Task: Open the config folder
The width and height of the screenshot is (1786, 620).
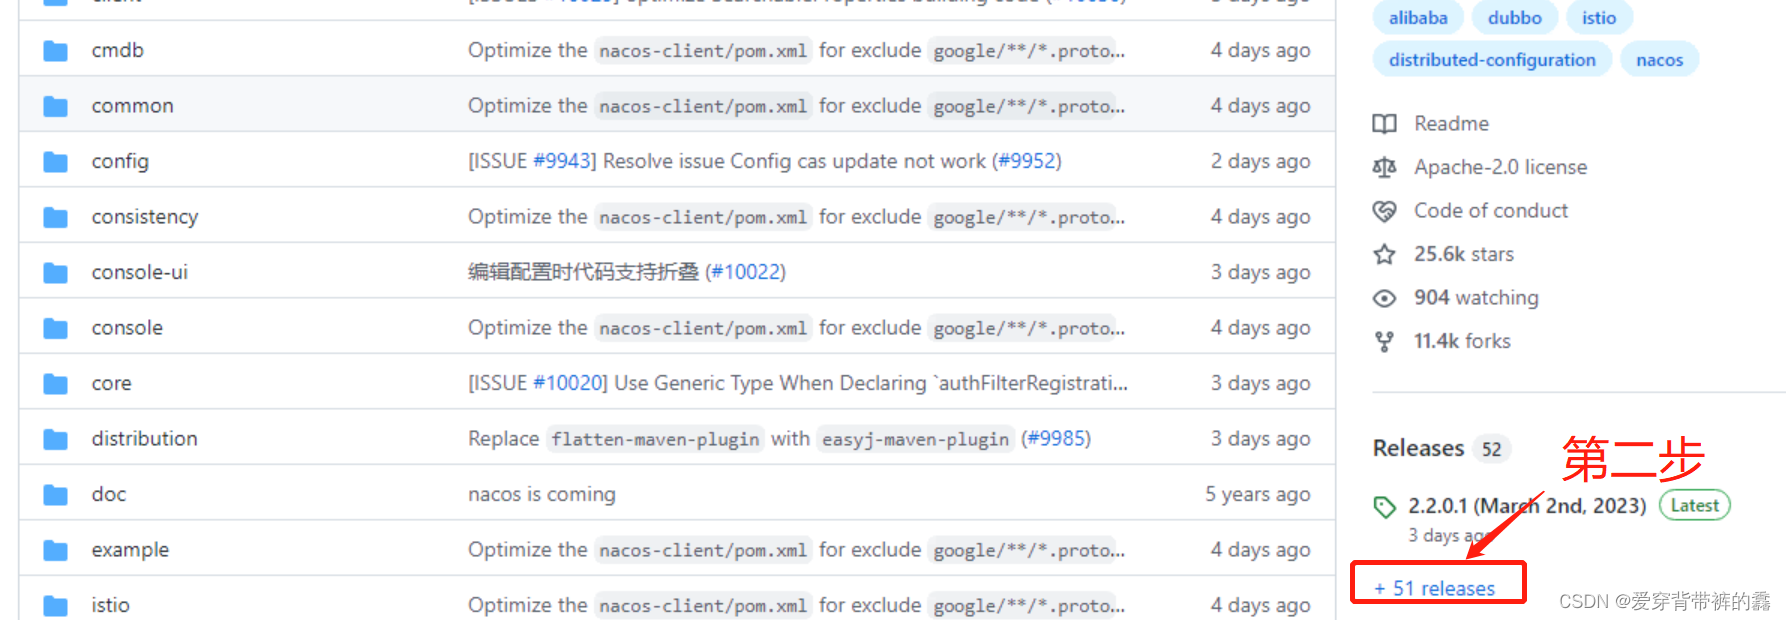Action: coord(120,161)
